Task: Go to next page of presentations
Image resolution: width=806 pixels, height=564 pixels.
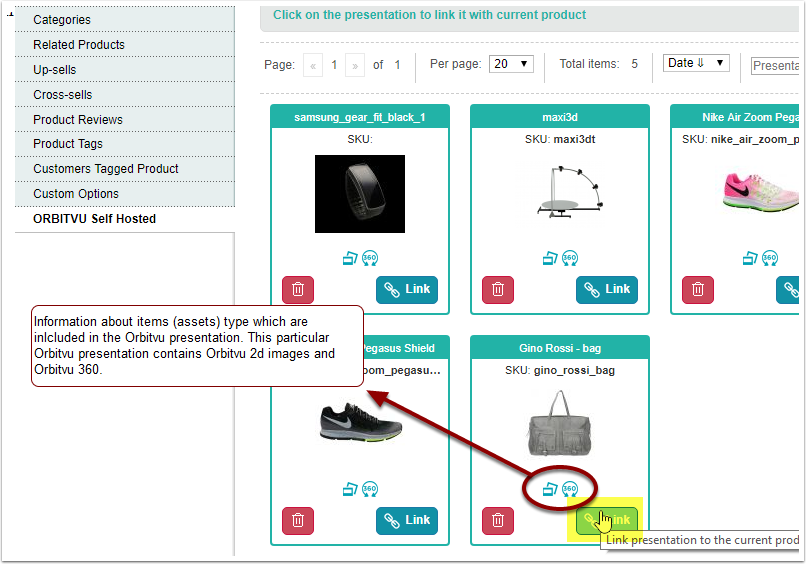Action: (355, 65)
